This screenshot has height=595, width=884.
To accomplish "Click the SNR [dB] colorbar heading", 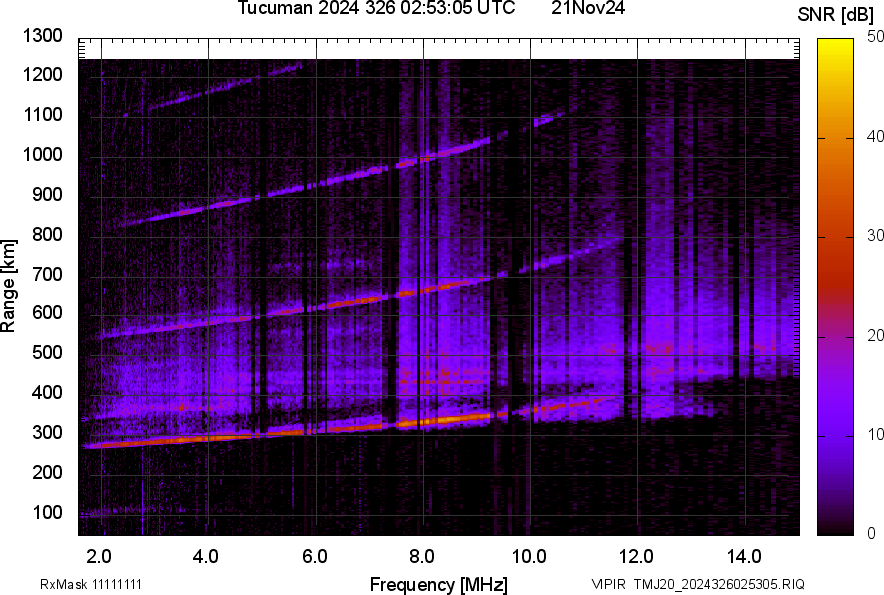I will click(x=836, y=15).
